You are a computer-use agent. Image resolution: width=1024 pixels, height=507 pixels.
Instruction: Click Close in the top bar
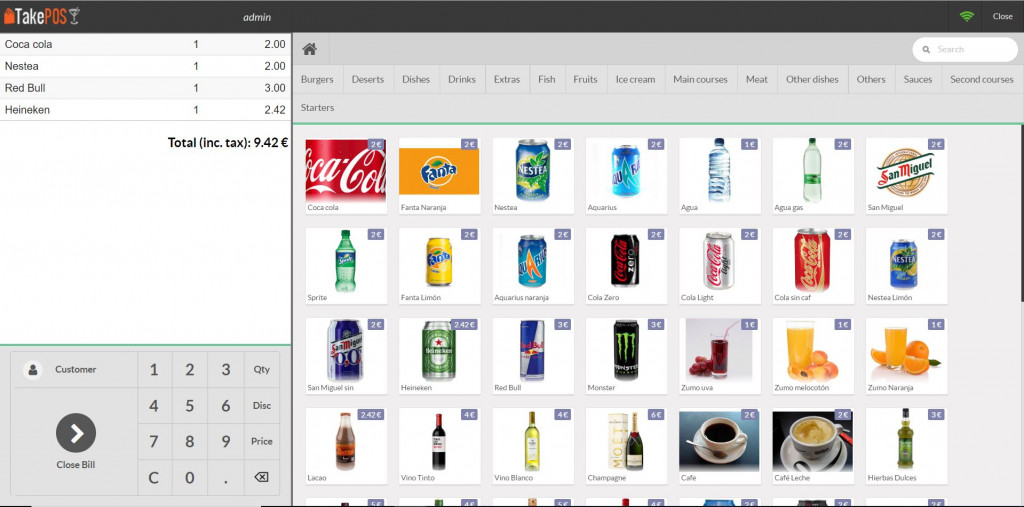(x=1002, y=16)
